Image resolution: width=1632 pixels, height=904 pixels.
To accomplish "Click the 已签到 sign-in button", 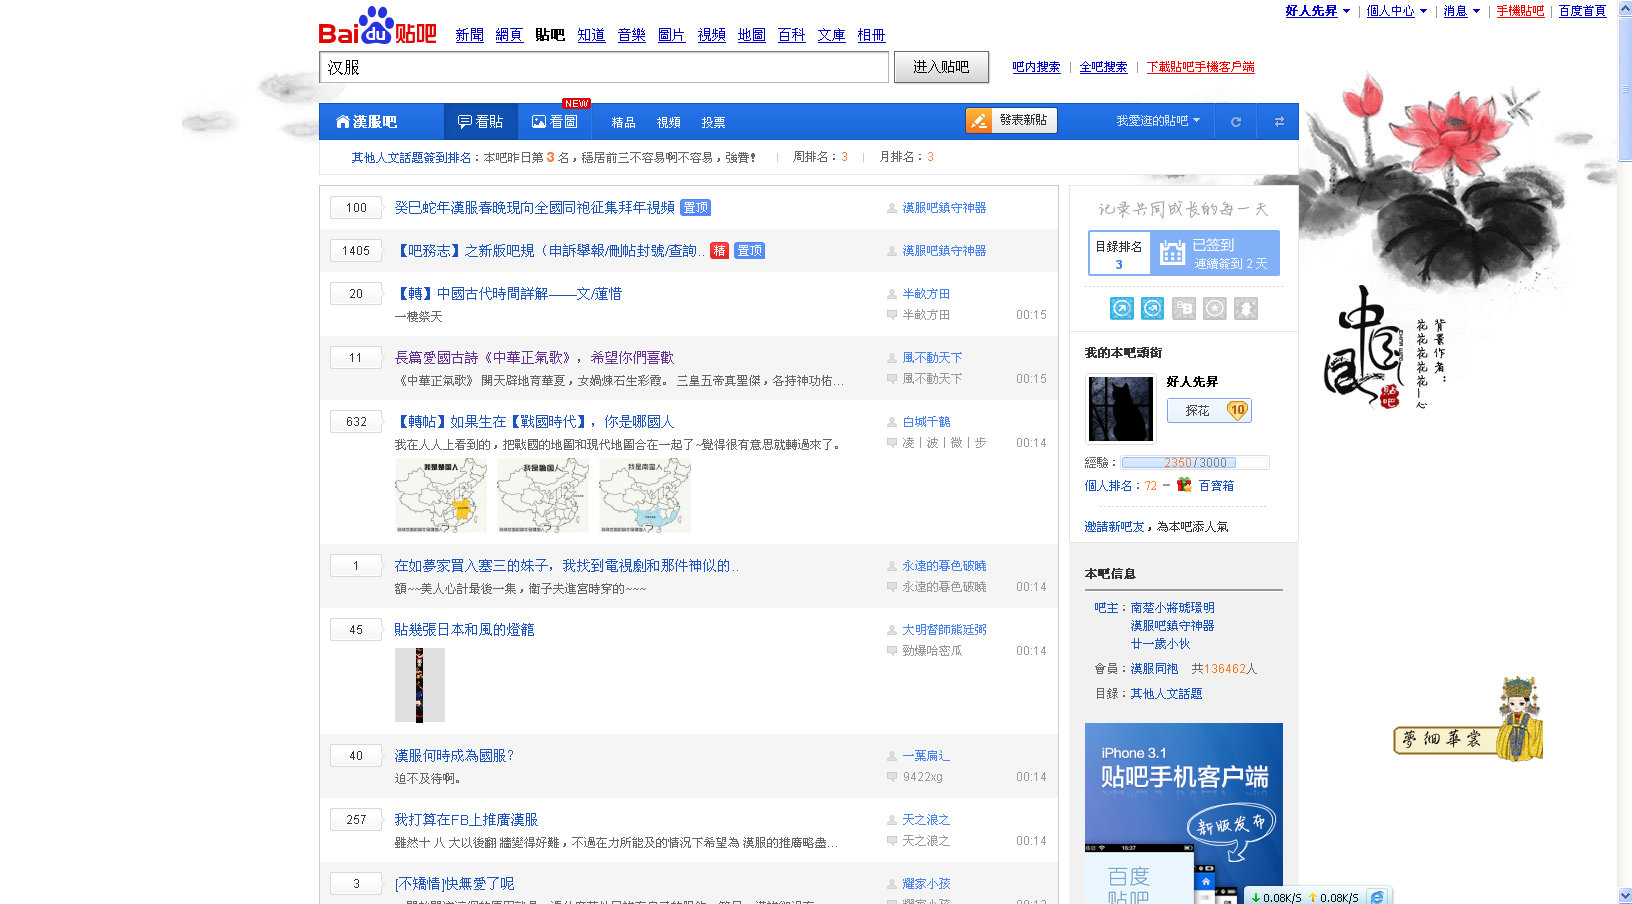I will [x=1215, y=253].
